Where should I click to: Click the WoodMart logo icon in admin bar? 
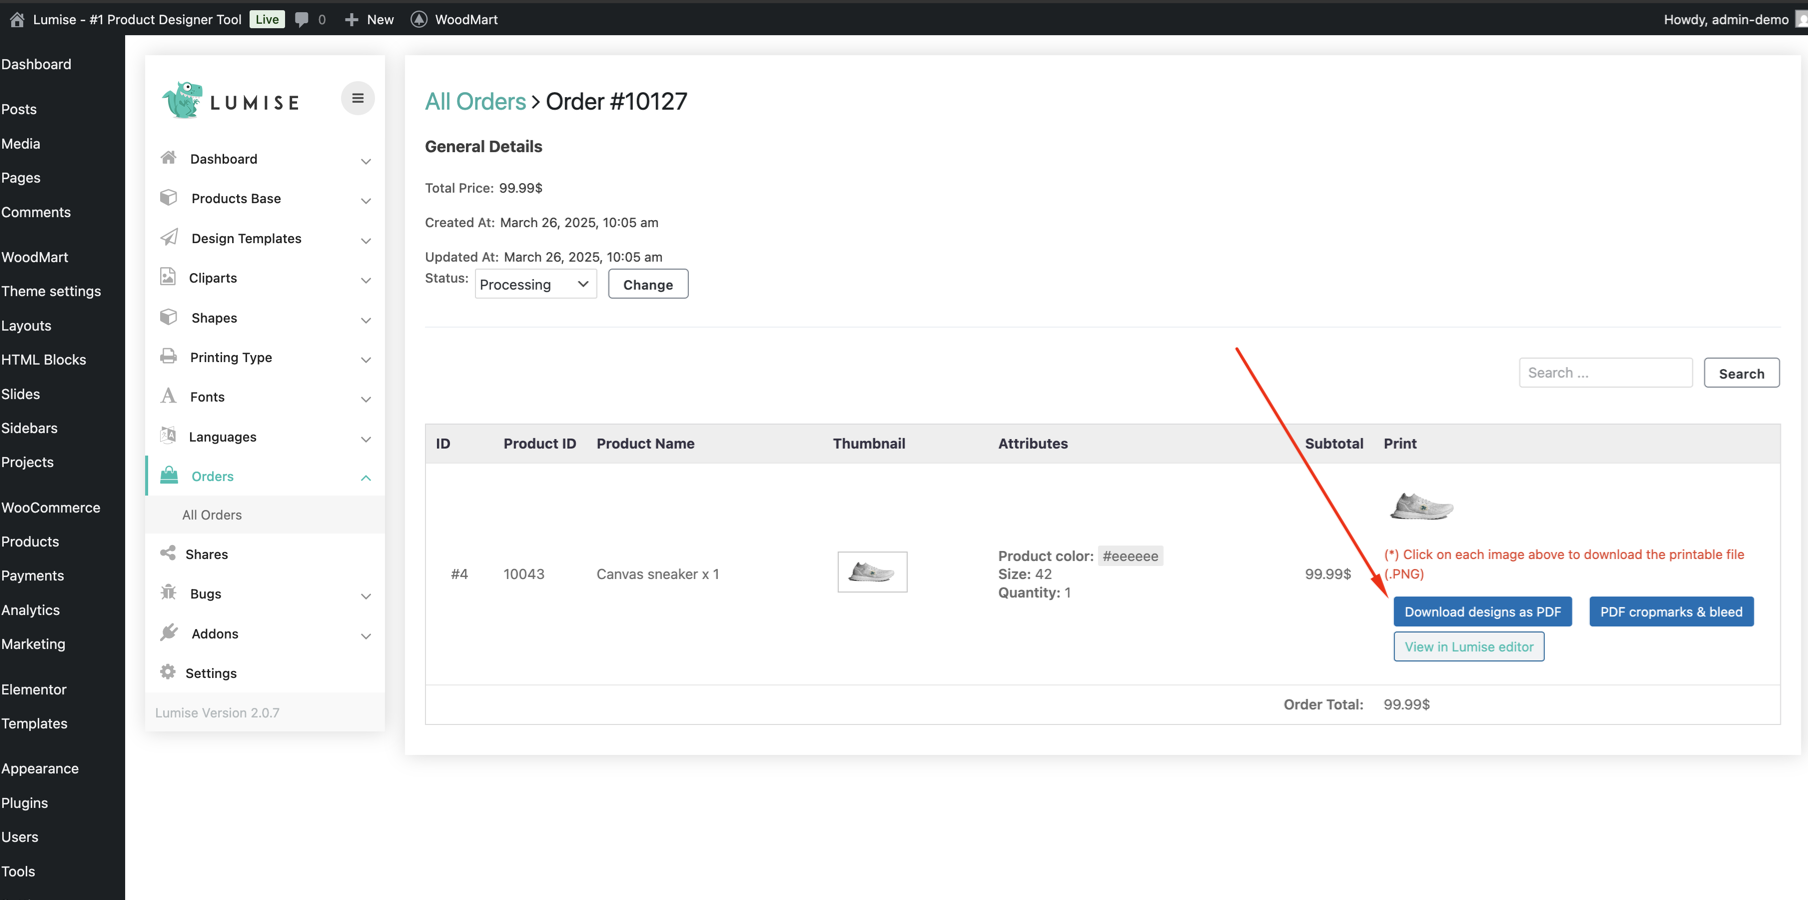419,19
